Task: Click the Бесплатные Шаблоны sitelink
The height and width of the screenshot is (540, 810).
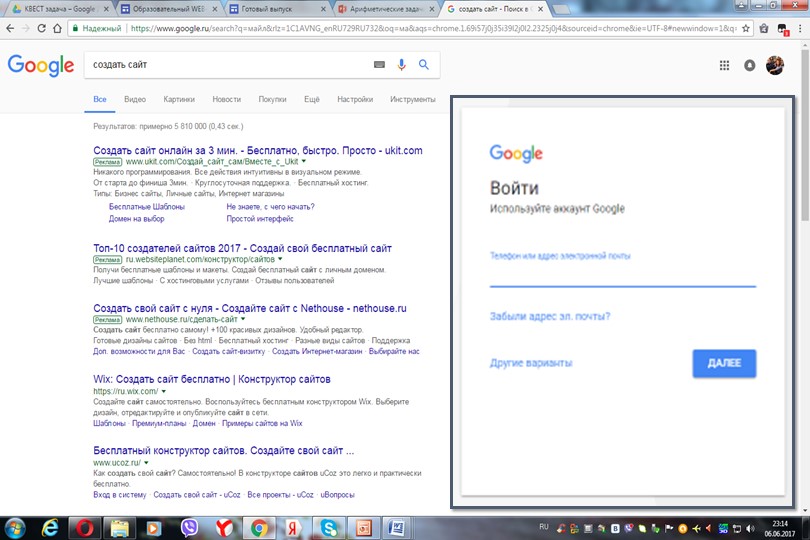Action: pyautogui.click(x=147, y=207)
